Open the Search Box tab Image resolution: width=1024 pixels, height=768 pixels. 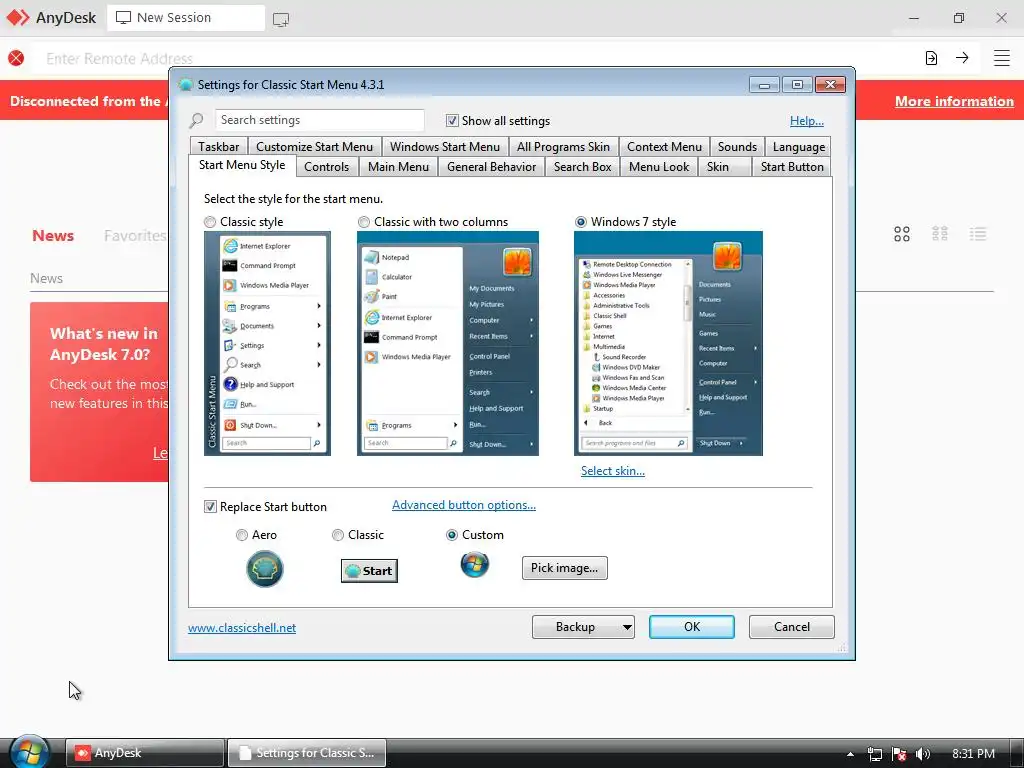tap(583, 167)
